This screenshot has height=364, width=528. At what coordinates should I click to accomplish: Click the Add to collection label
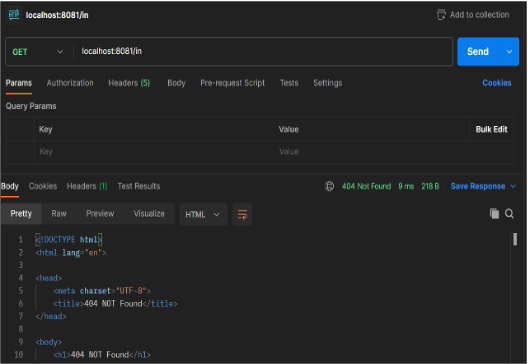coord(480,15)
